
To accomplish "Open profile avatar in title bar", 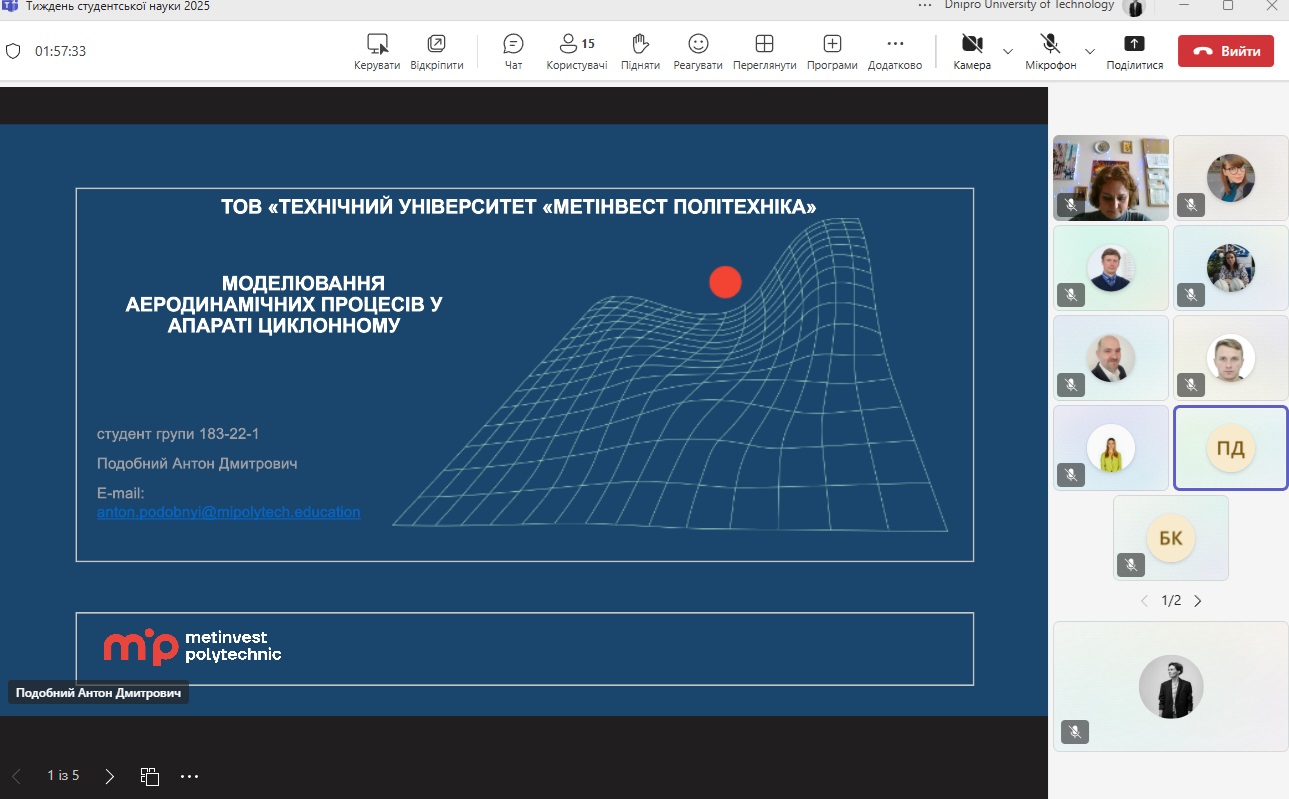I will (1133, 7).
